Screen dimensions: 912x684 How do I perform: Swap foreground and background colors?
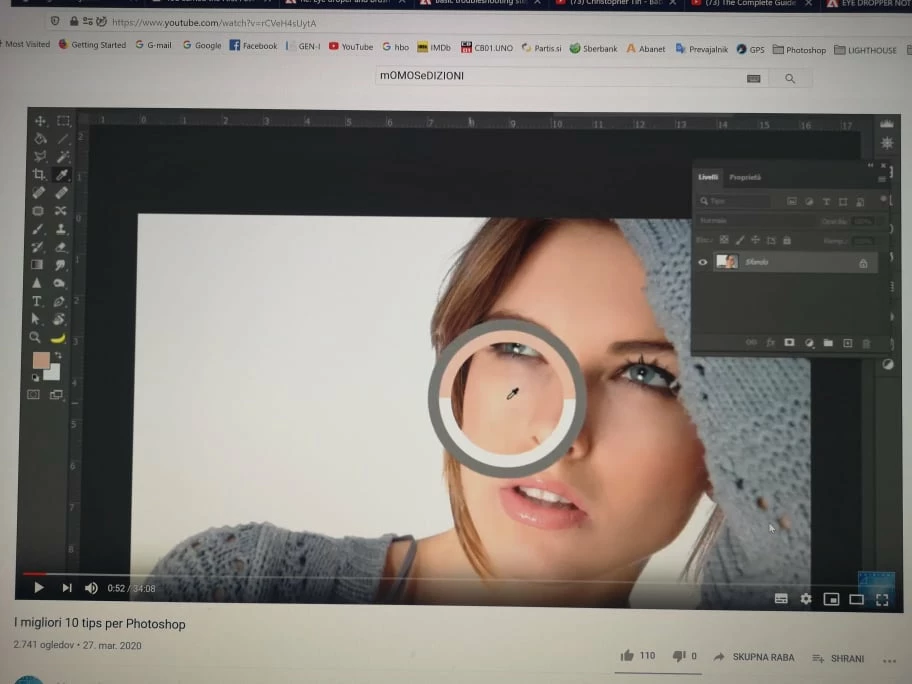click(58, 355)
